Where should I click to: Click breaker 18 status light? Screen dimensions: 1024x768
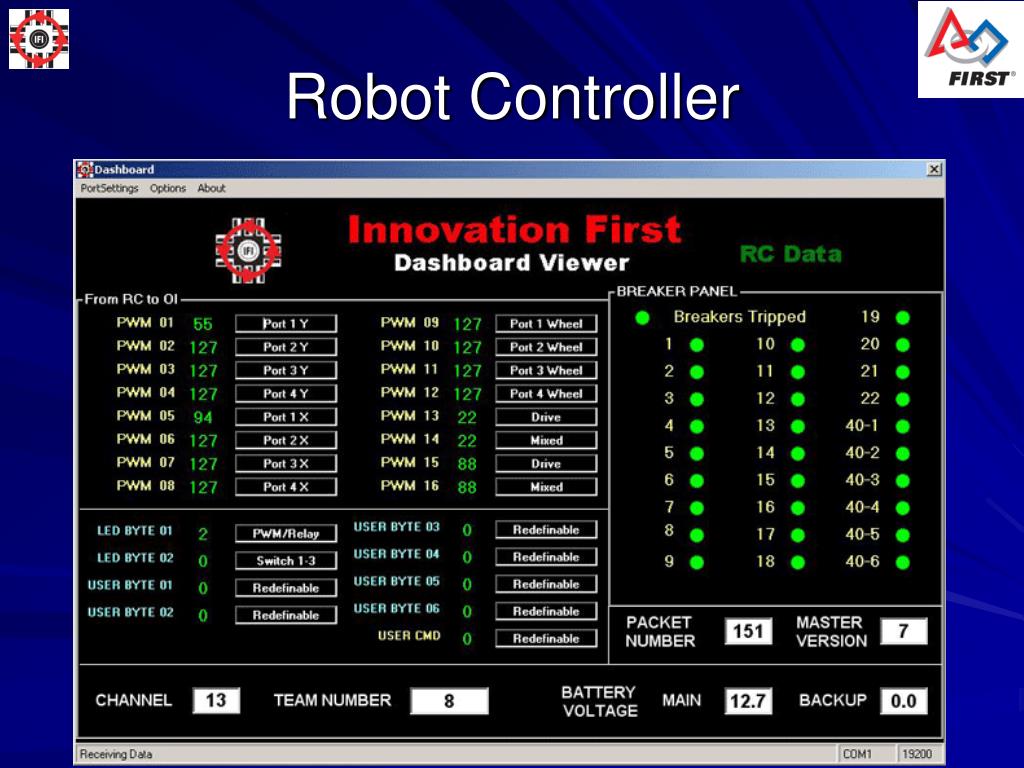tap(797, 562)
